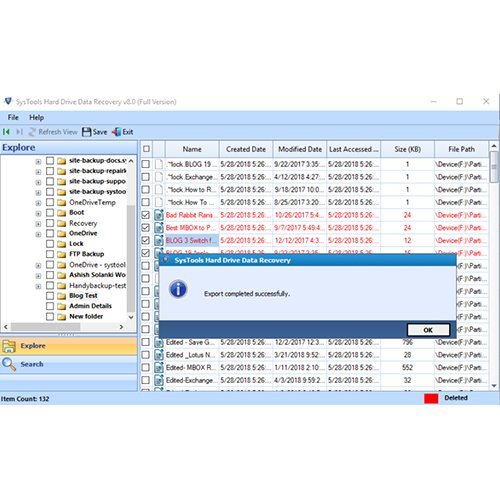The height and width of the screenshot is (500, 500).
Task: Expand the Ashish Solanki Wo tree node
Action: pos(38,276)
